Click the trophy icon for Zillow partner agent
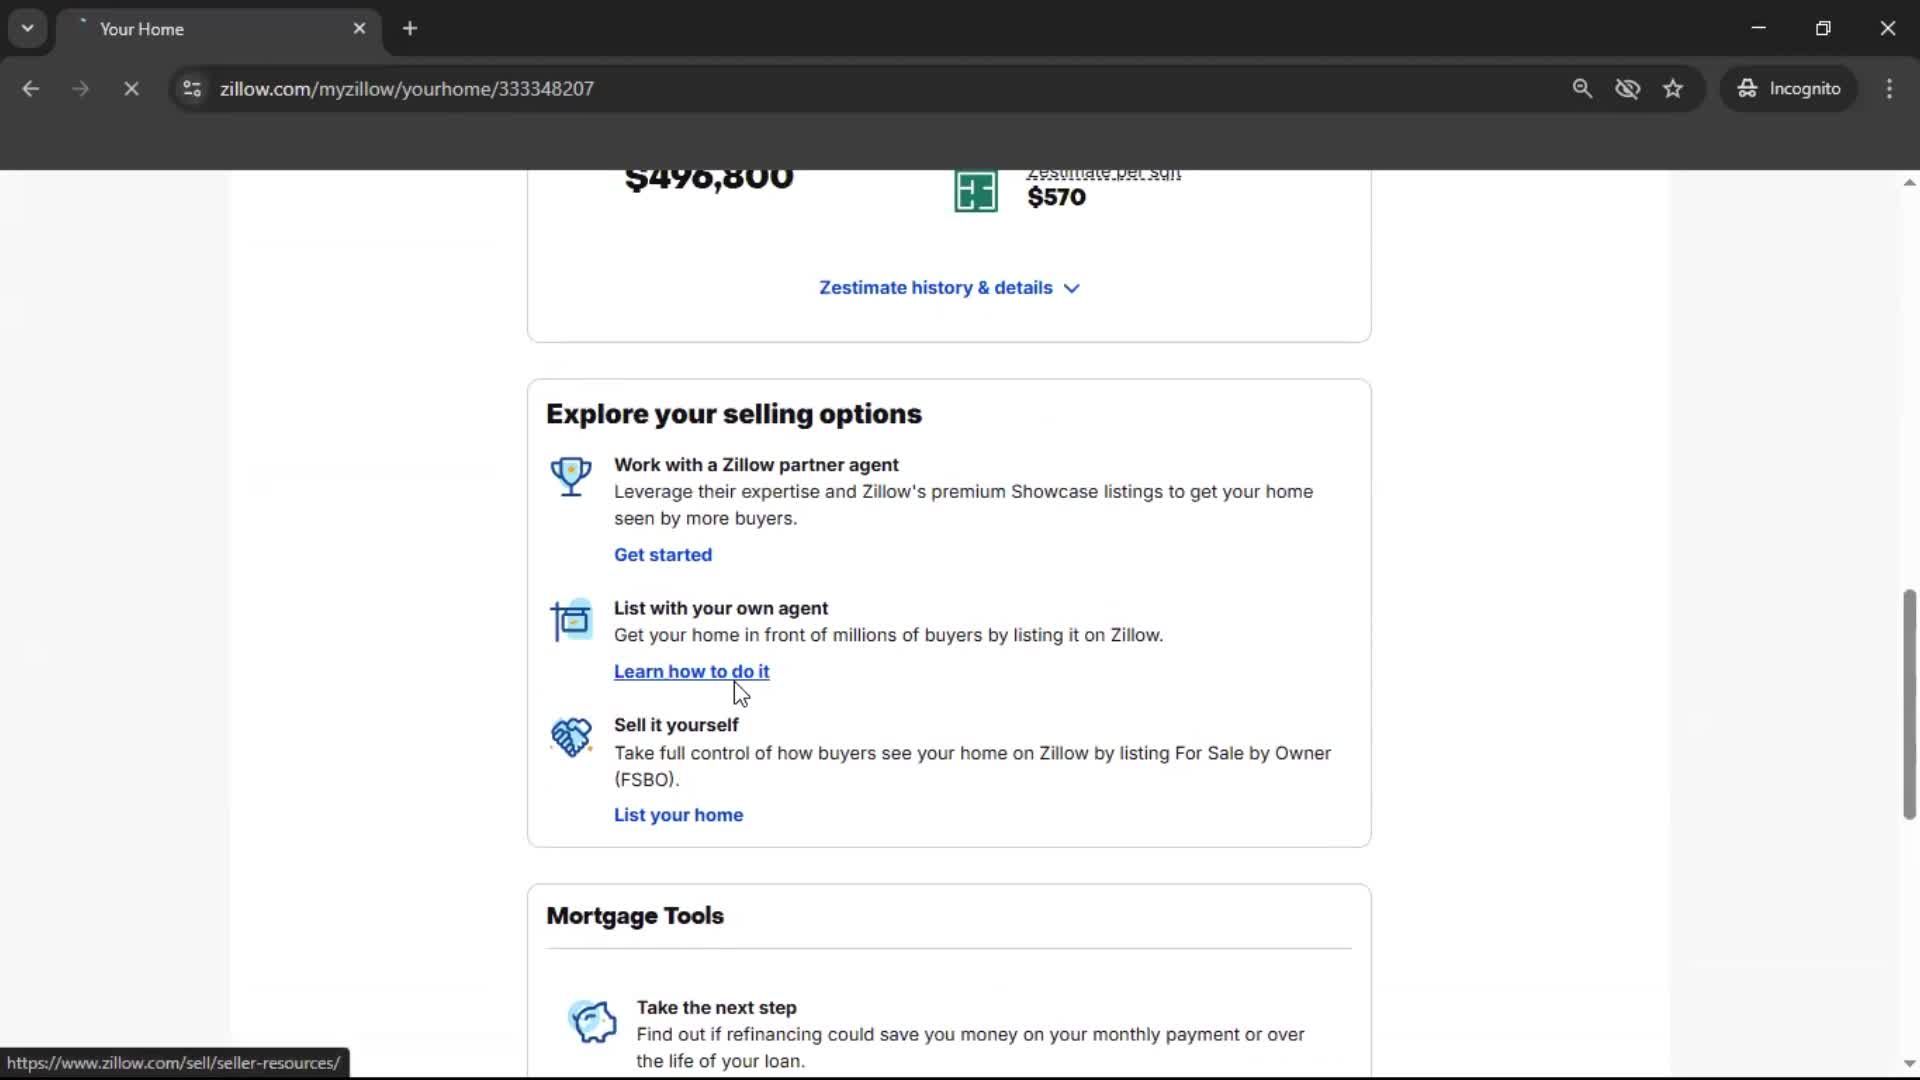 pos(570,478)
